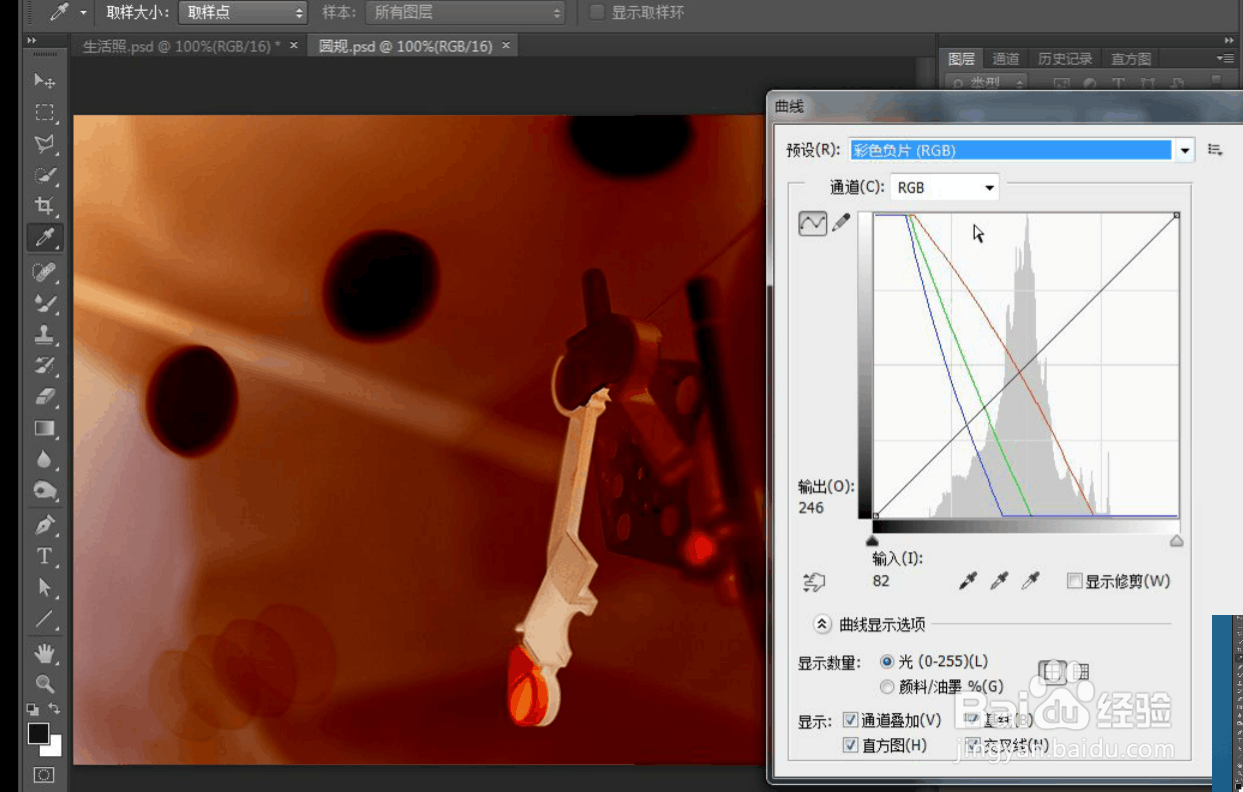Open the 历史记录 panel tab
1243x792 pixels.
(1065, 59)
